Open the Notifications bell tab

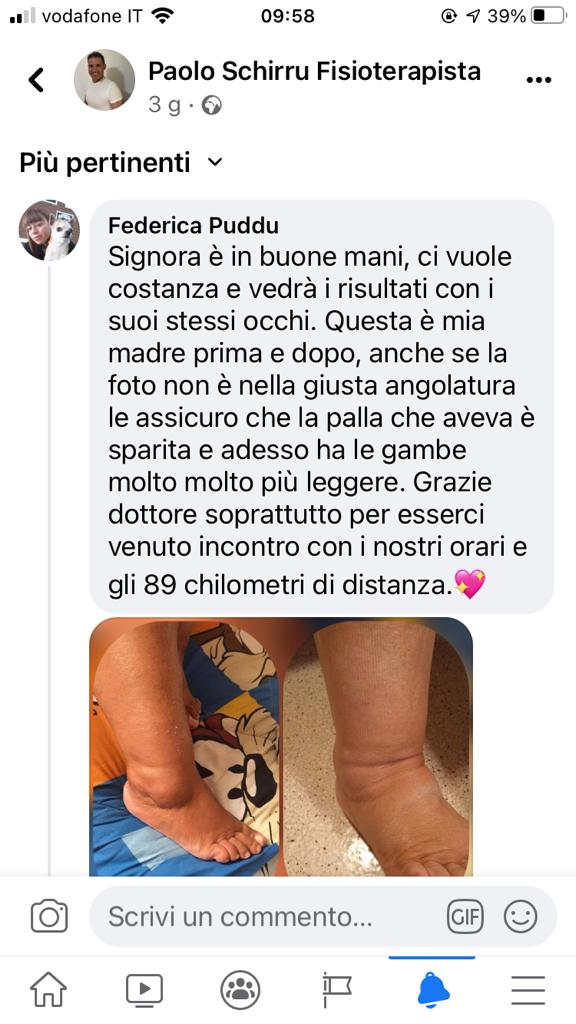pos(432,990)
